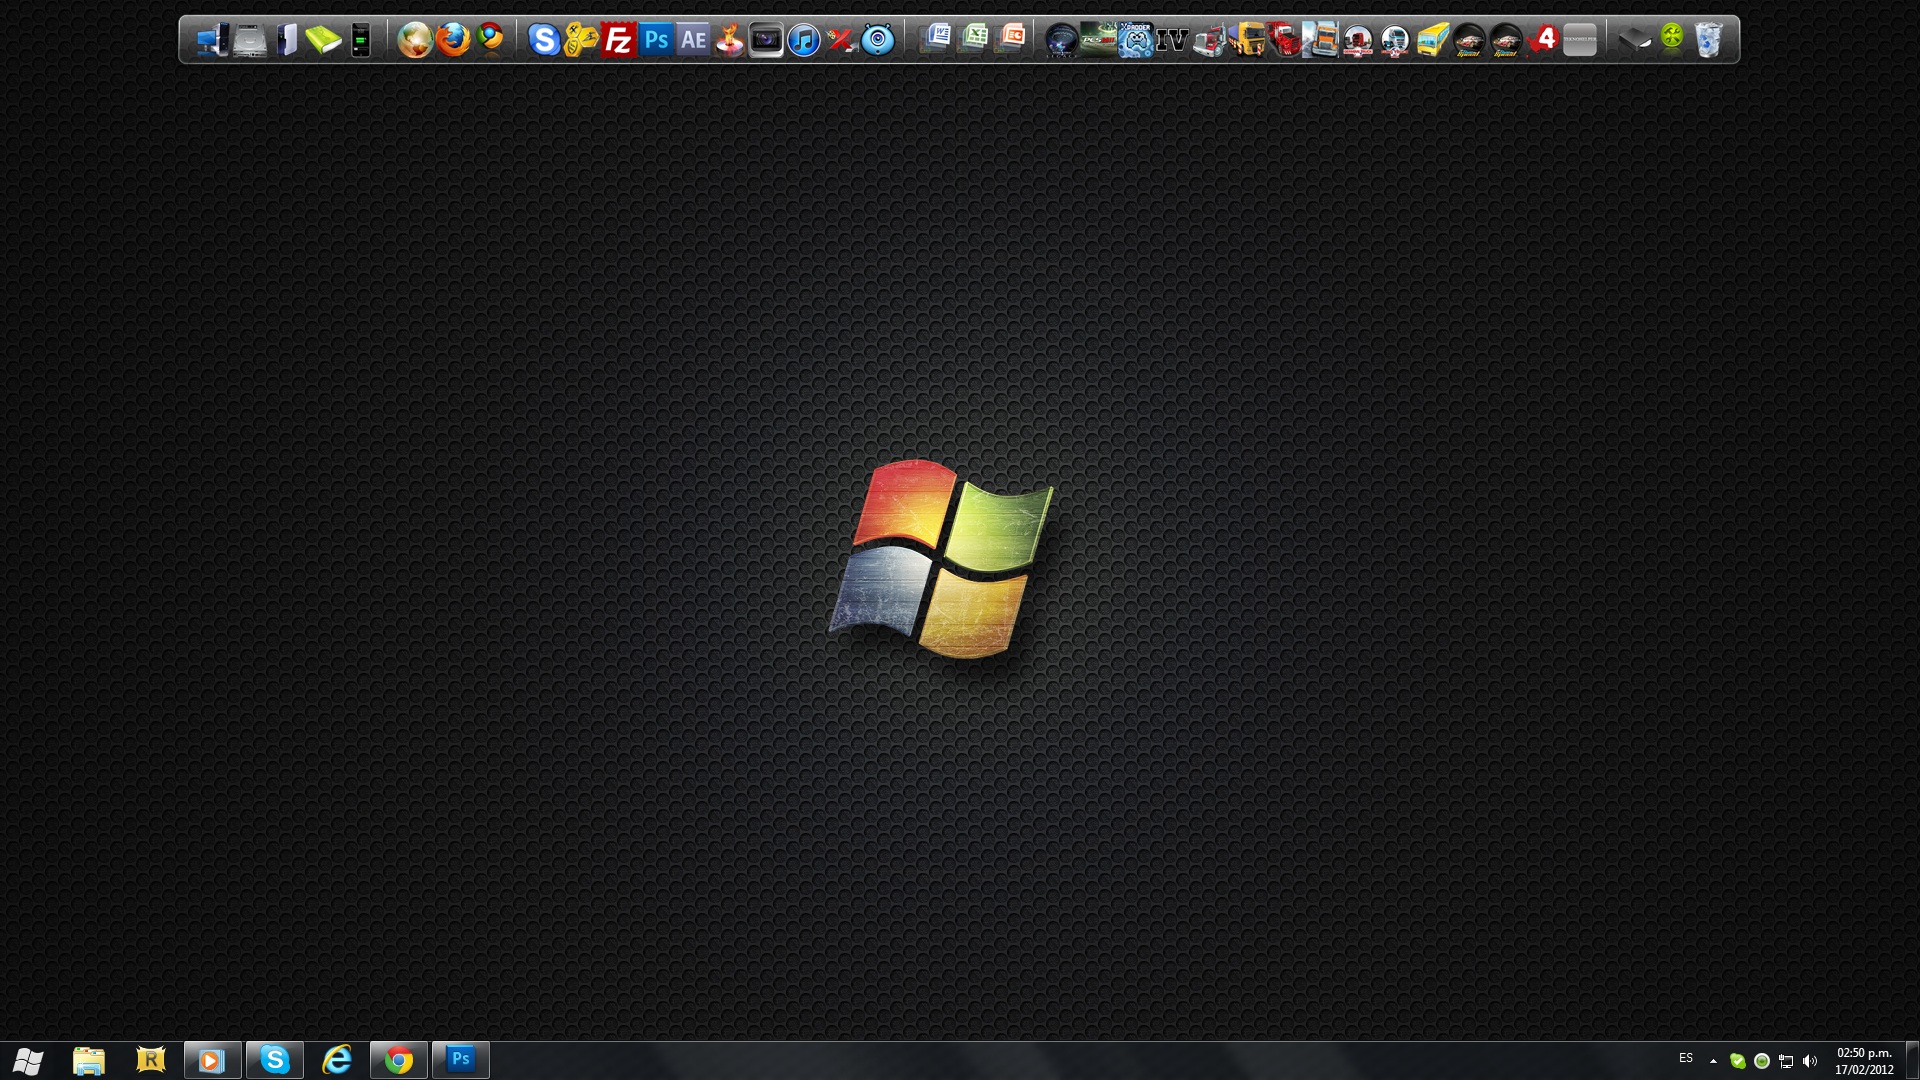Switch to Photoshop taskbar button
This screenshot has height=1080, width=1920.
pyautogui.click(x=461, y=1059)
